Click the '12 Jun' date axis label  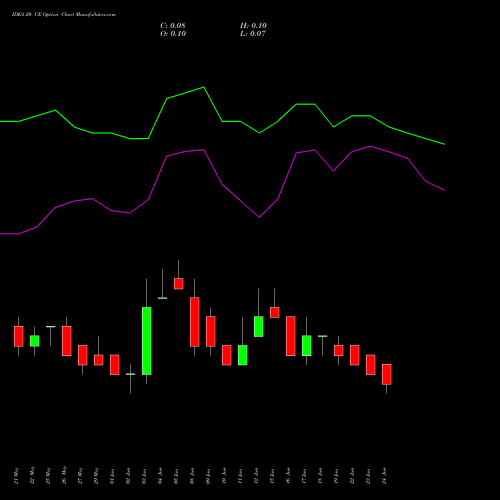coord(257,477)
